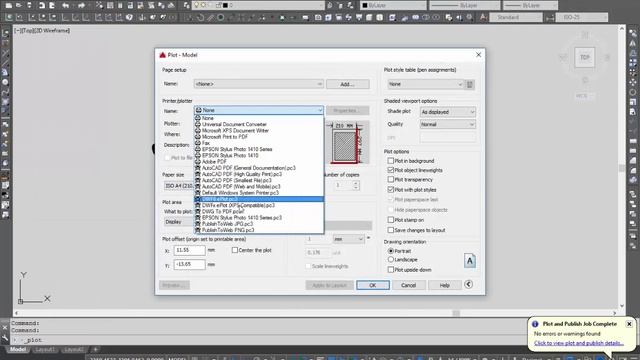Open command line customize wrench icon

point(5,338)
